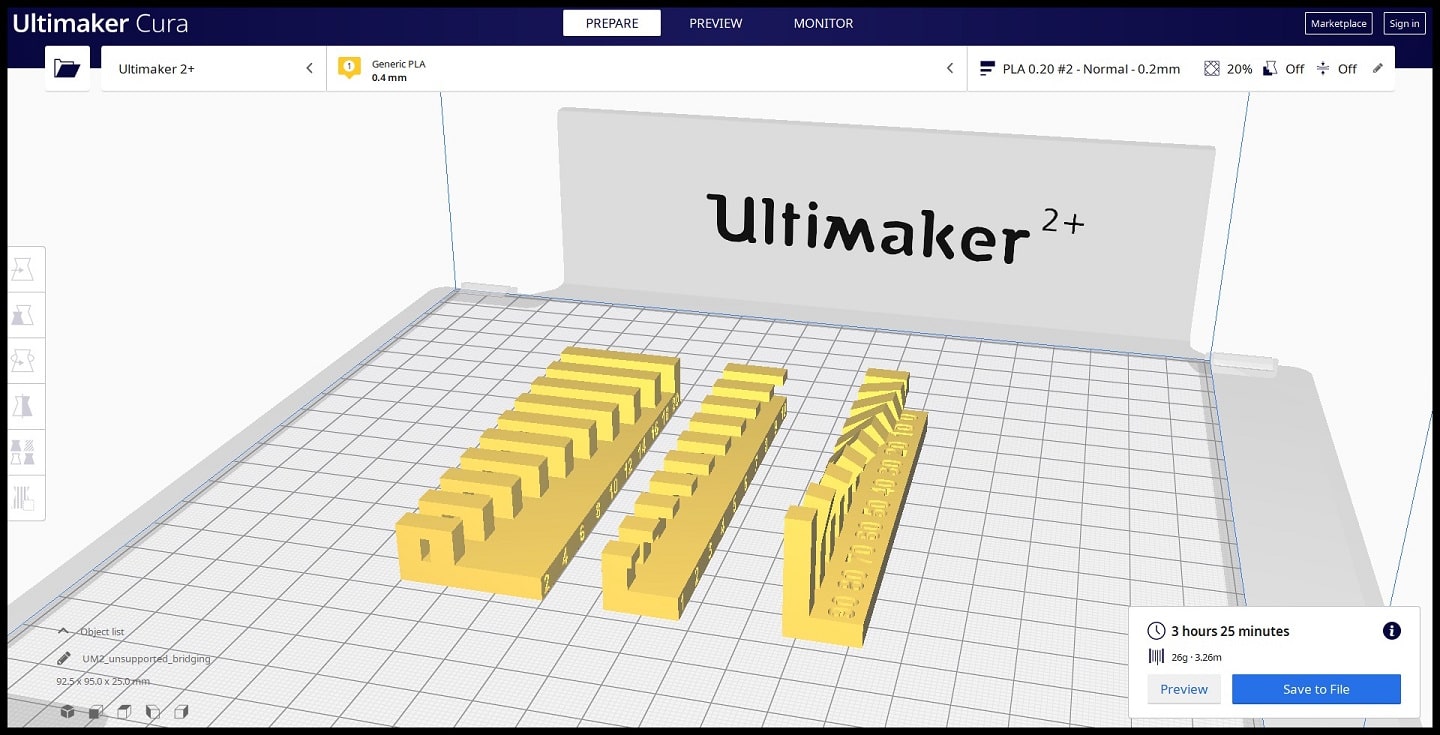Viewport: 1440px width, 735px height.
Task: Switch to the left side view cube icon
Action: pyautogui.click(x=153, y=712)
